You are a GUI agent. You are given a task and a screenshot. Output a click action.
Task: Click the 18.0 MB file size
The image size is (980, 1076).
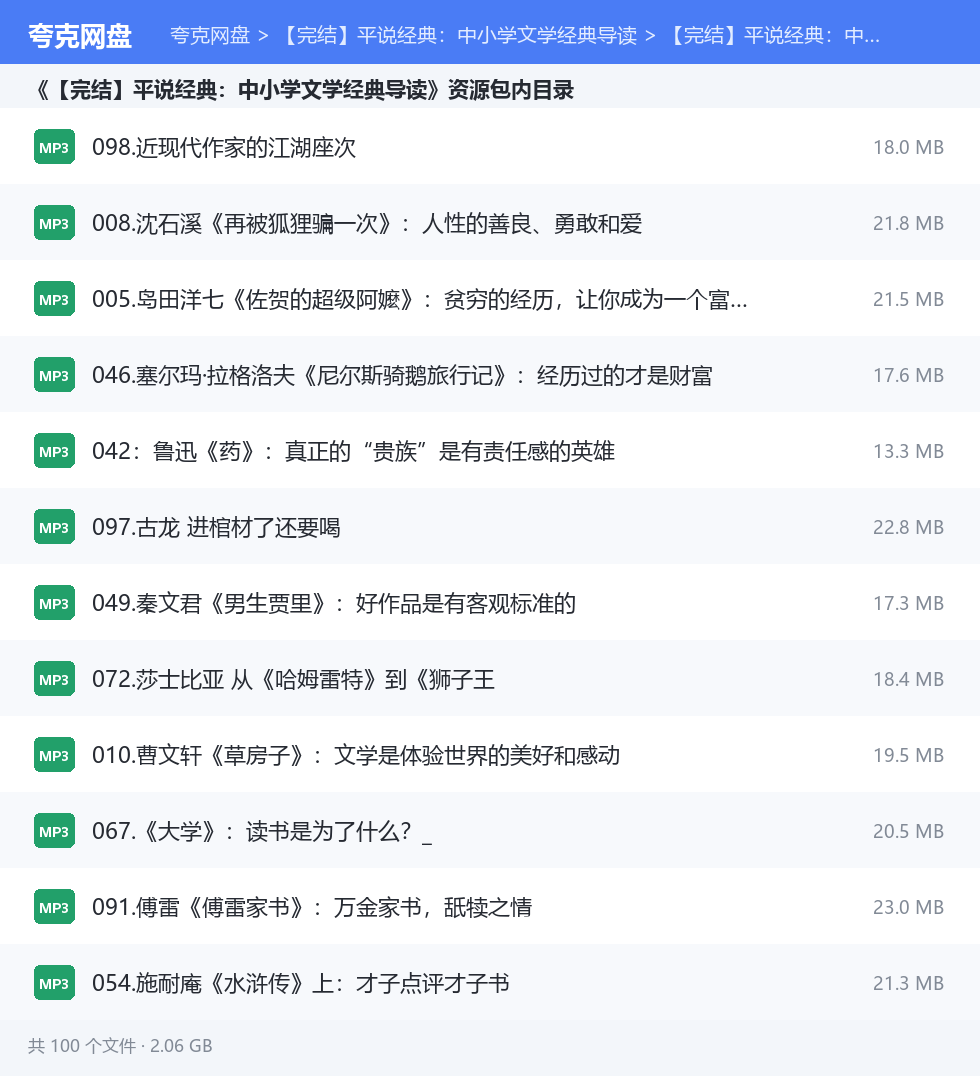coord(908,147)
